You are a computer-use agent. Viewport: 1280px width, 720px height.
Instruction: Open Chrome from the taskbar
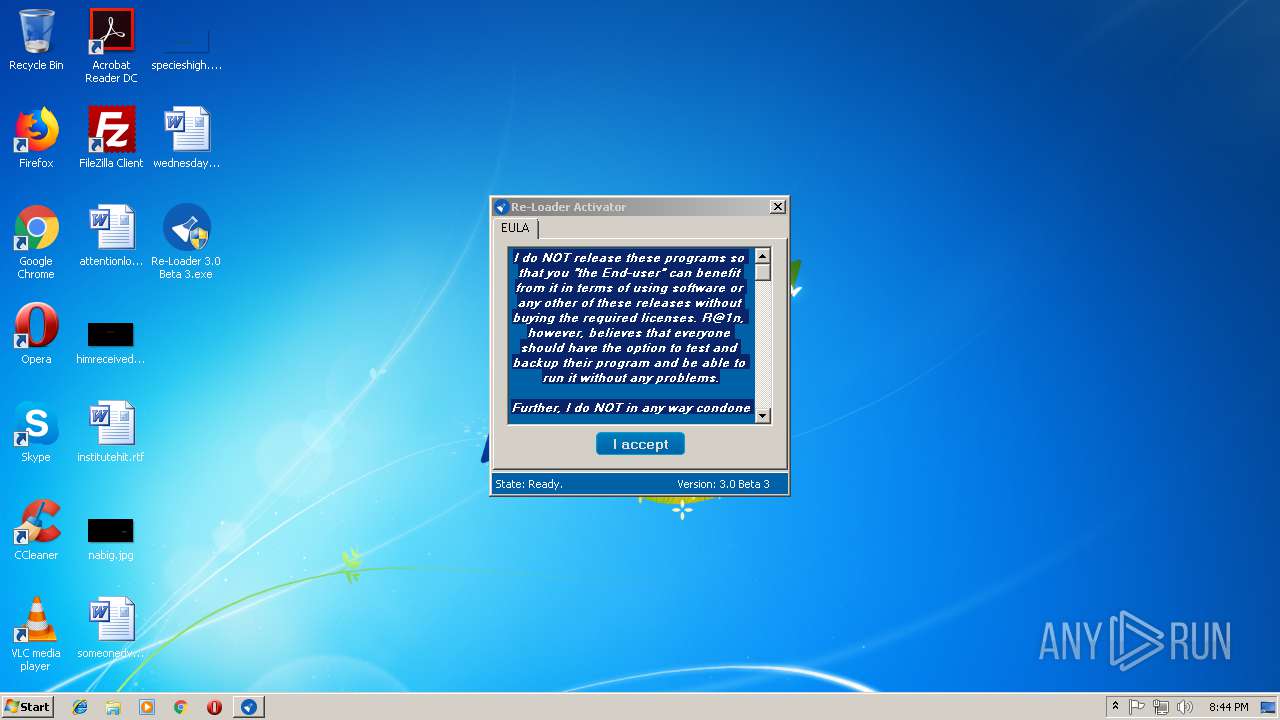click(181, 707)
